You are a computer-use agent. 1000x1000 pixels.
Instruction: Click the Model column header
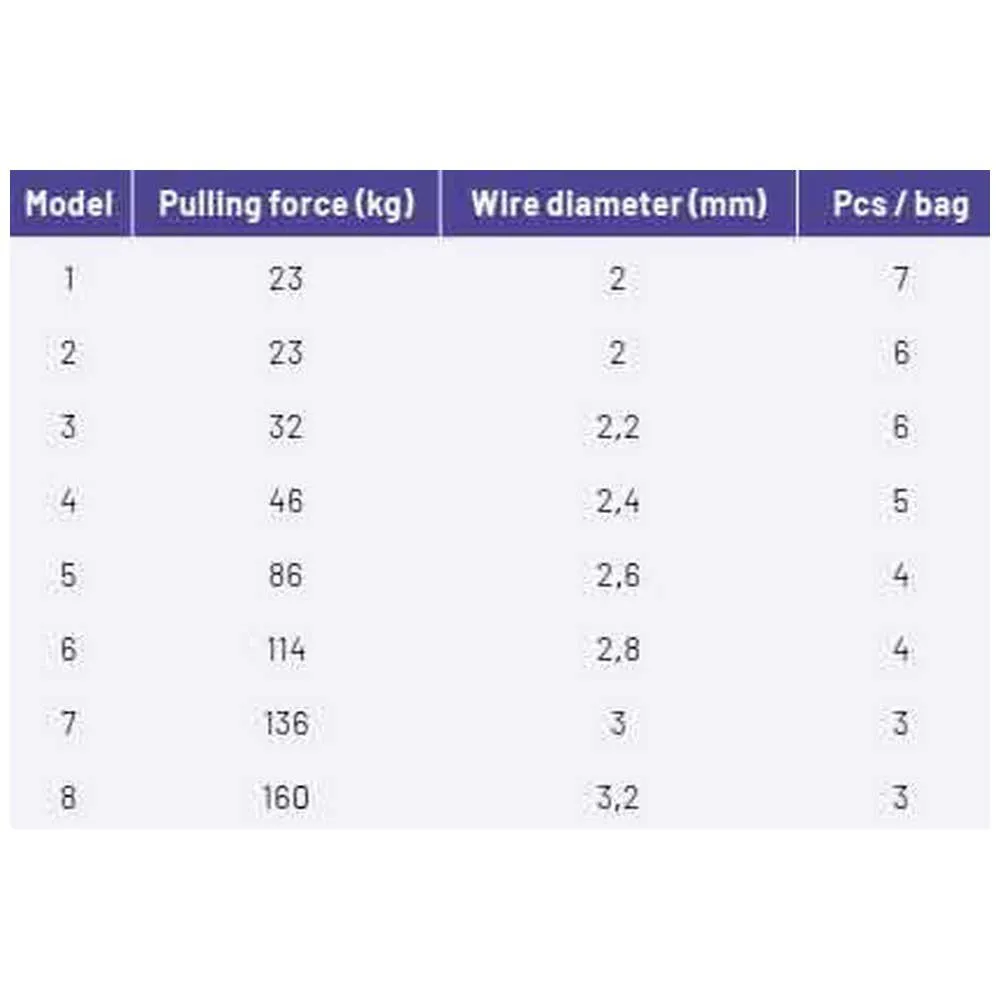coord(69,204)
